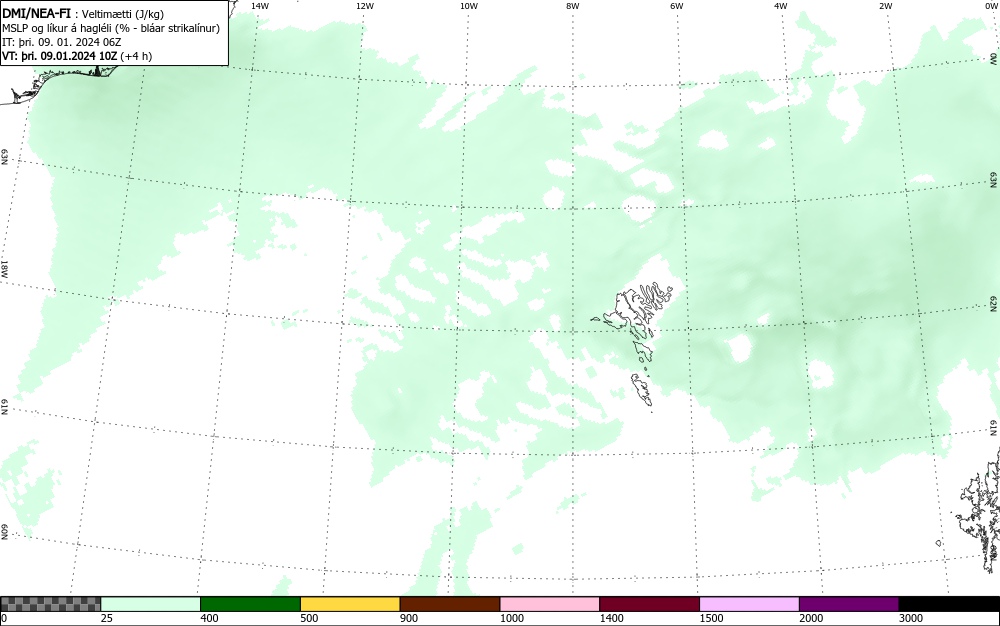Click the 'VT: þri. 09.01.2024 10Z' line

[x=77, y=56]
